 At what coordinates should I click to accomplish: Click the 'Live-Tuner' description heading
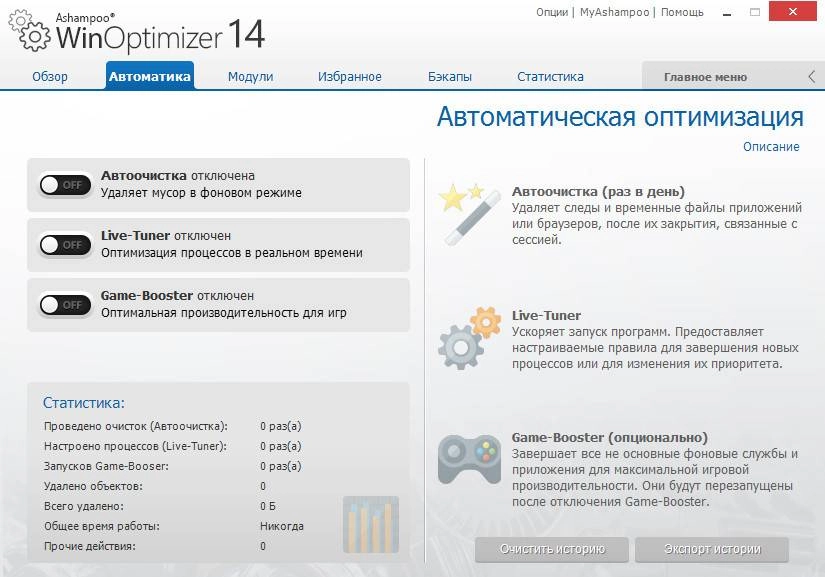(x=546, y=316)
